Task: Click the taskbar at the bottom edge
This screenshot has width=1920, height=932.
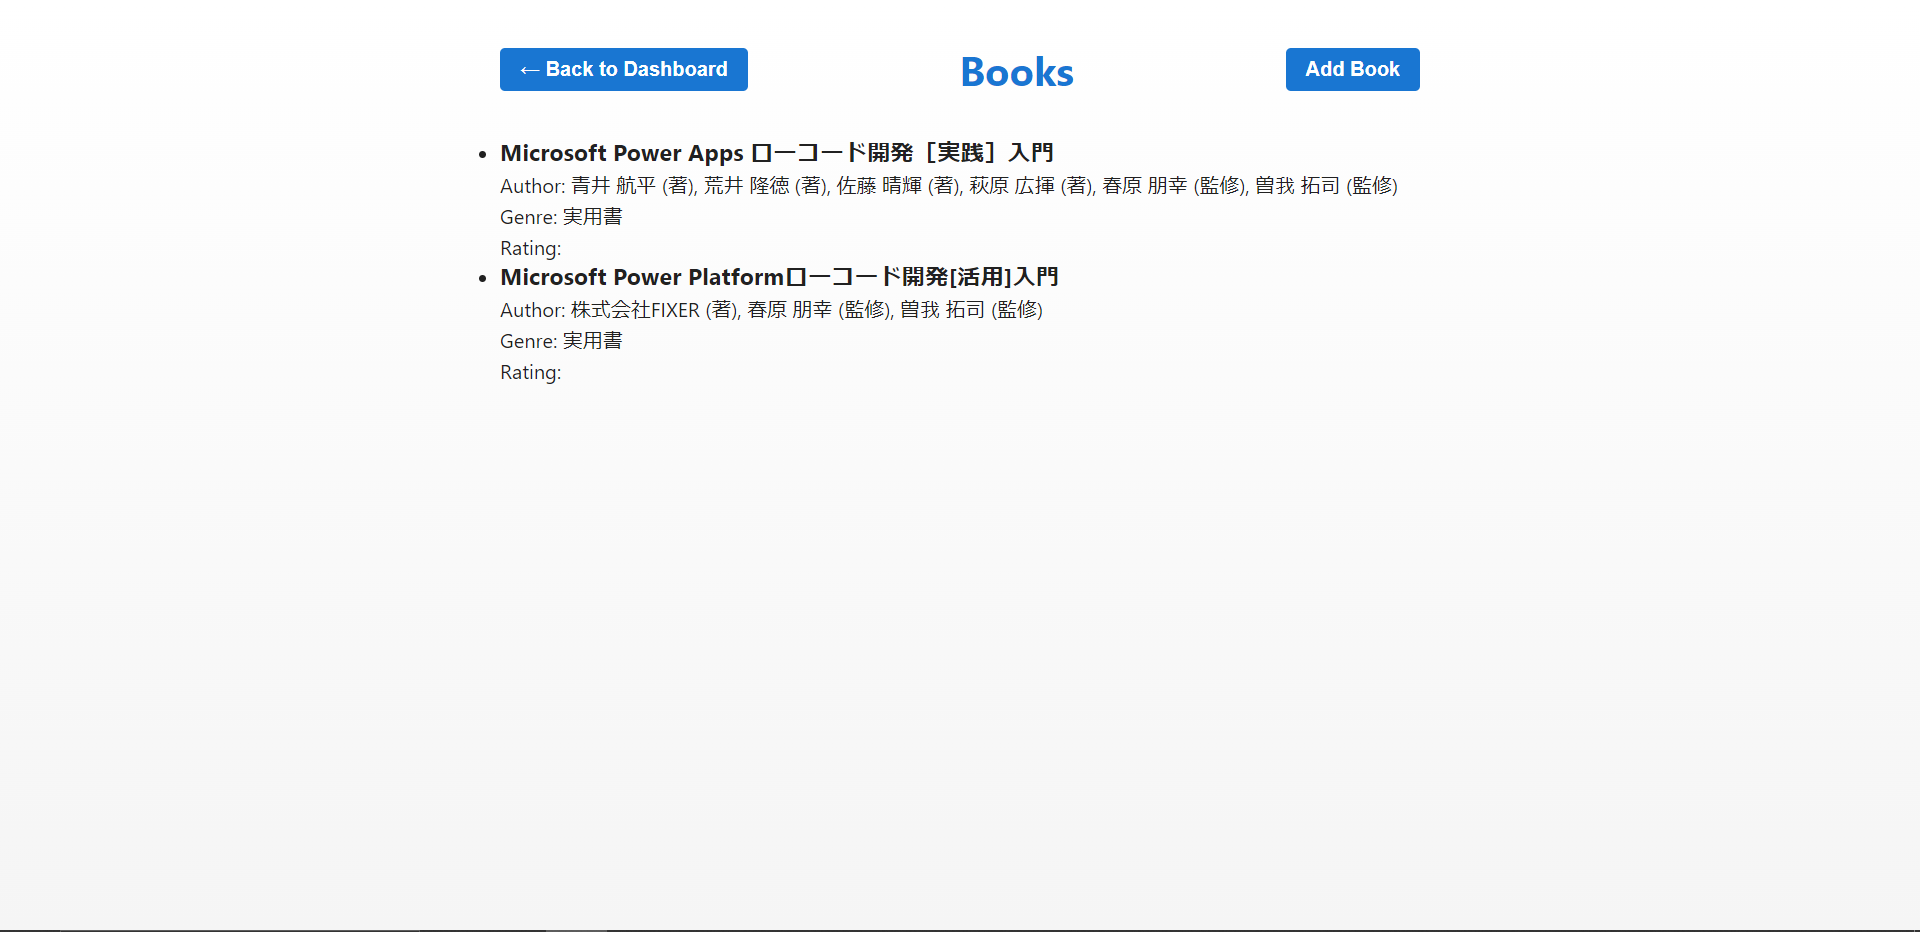Action: (x=960, y=928)
